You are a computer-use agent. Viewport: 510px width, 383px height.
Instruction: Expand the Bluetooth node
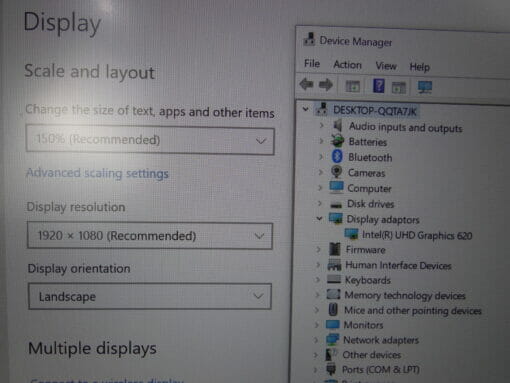click(321, 156)
